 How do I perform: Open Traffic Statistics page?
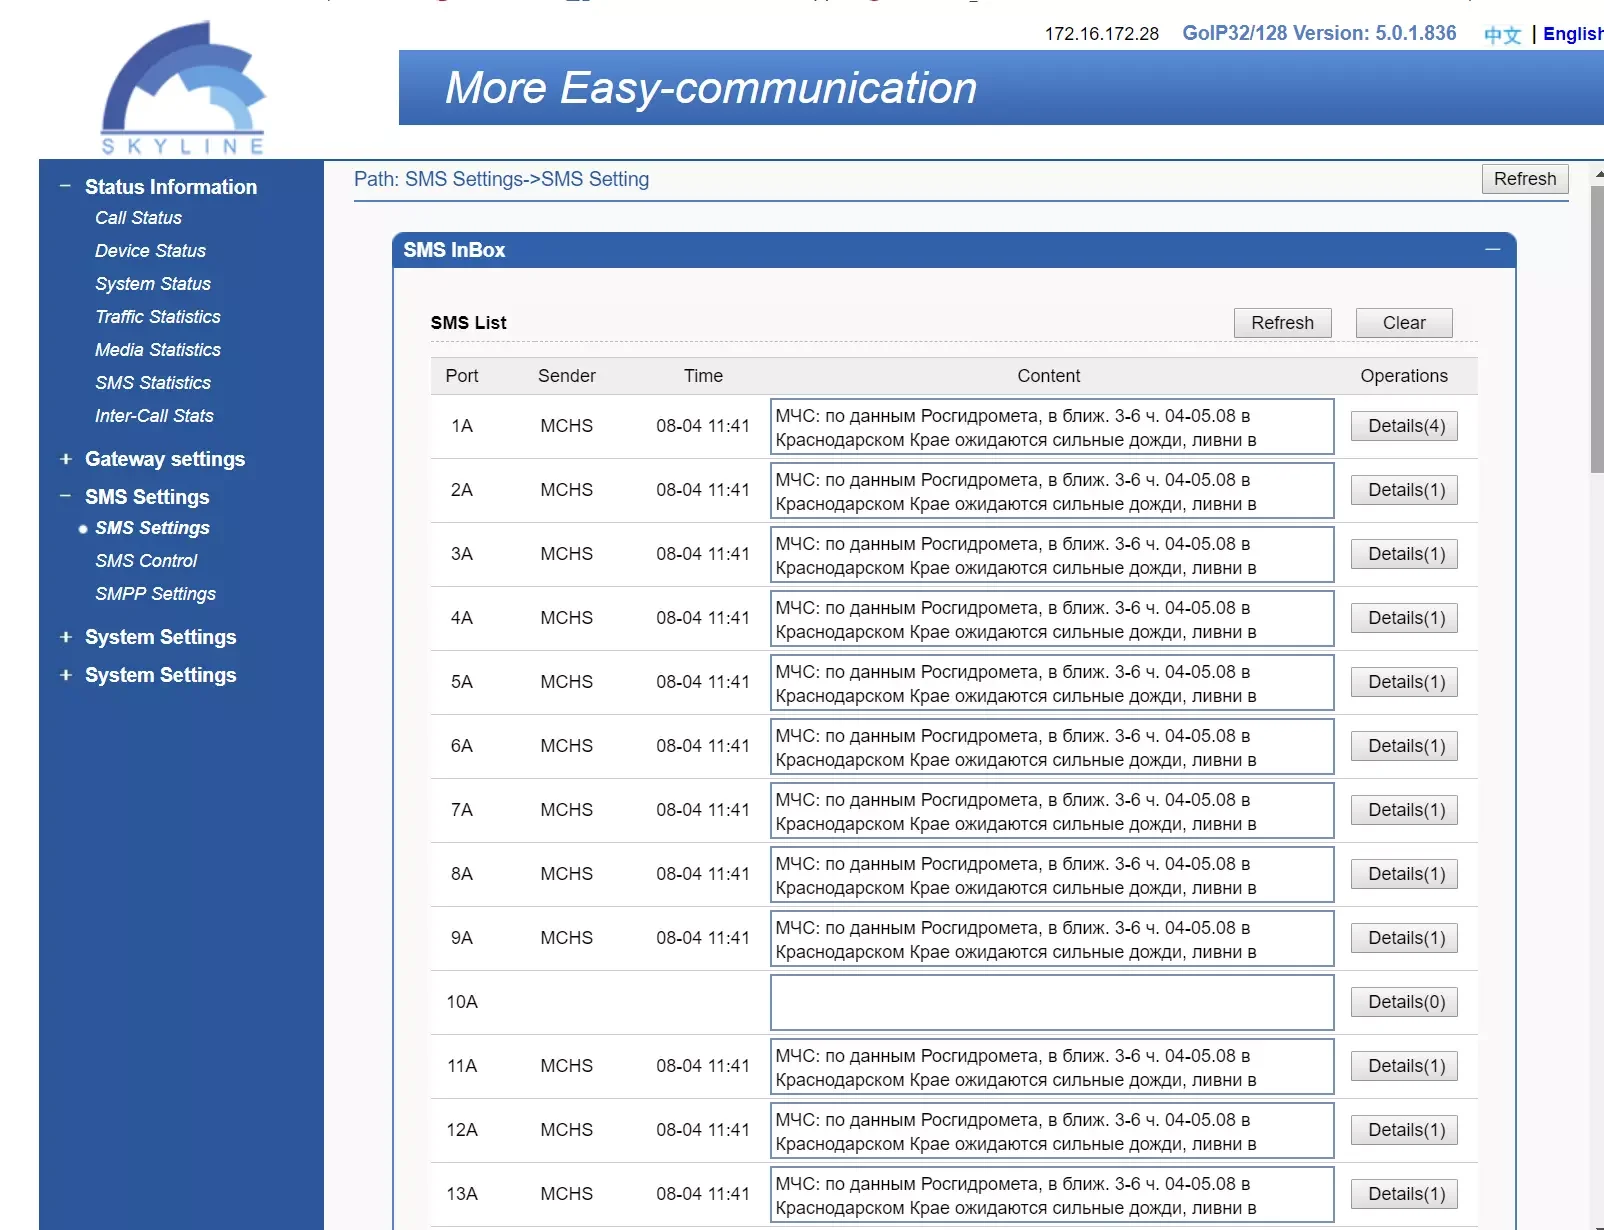pos(157,317)
